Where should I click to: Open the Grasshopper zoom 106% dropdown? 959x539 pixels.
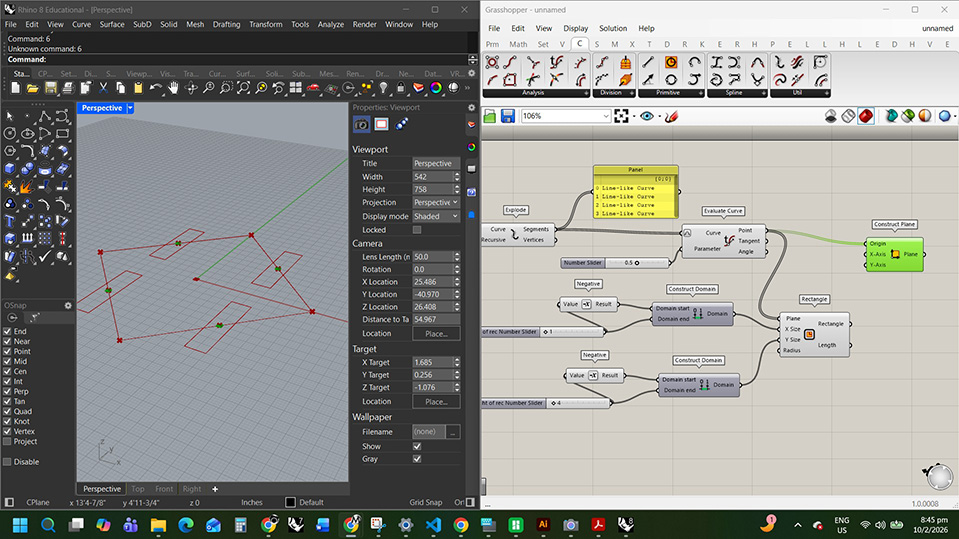[604, 116]
